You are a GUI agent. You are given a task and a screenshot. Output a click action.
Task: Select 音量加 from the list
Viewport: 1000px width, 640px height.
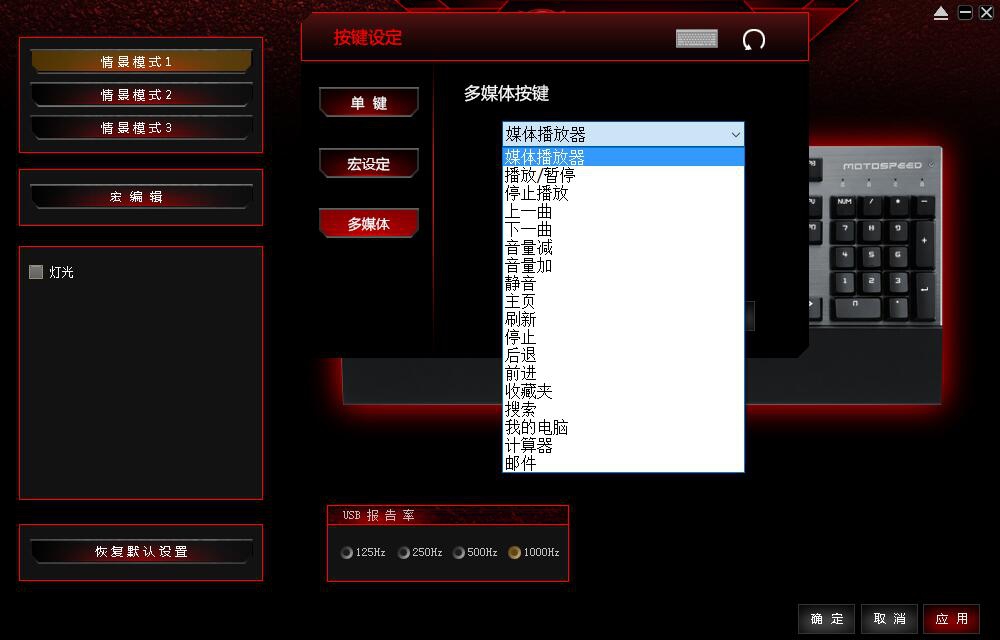[529, 266]
